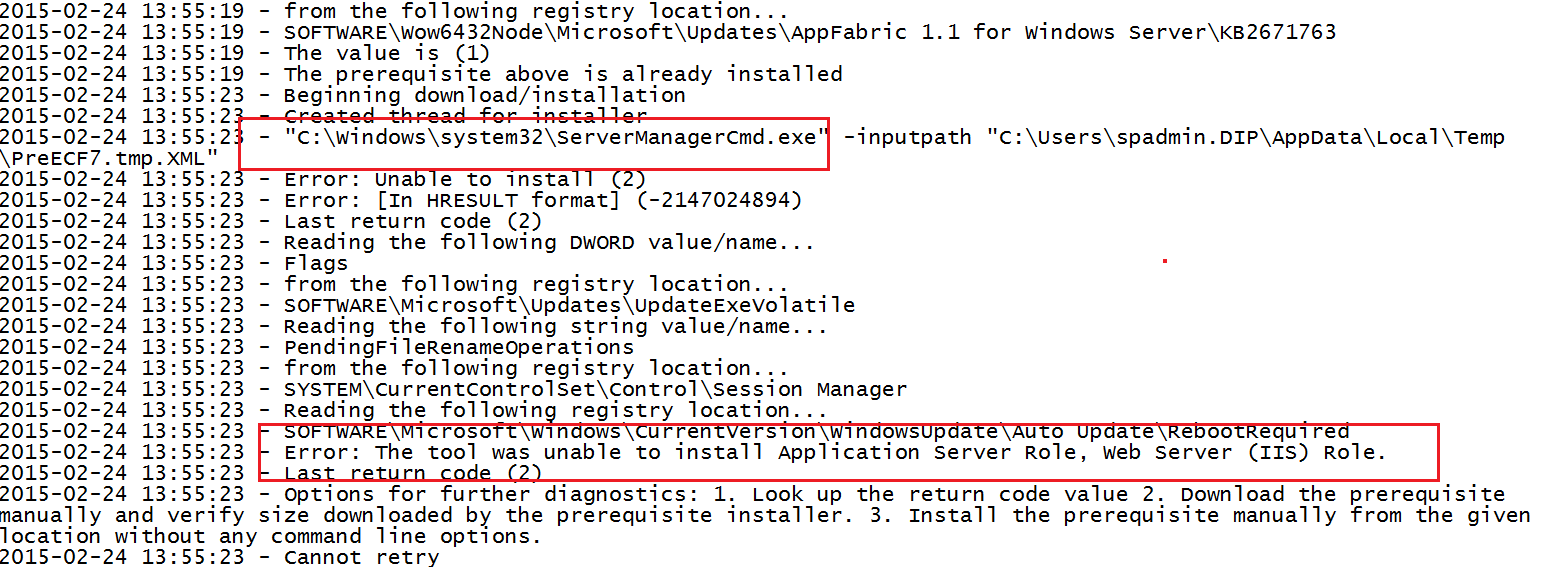Viewport: 1548px width, 567px height.
Task: Click the first 'Last return code (2)' line
Action: tap(413, 222)
